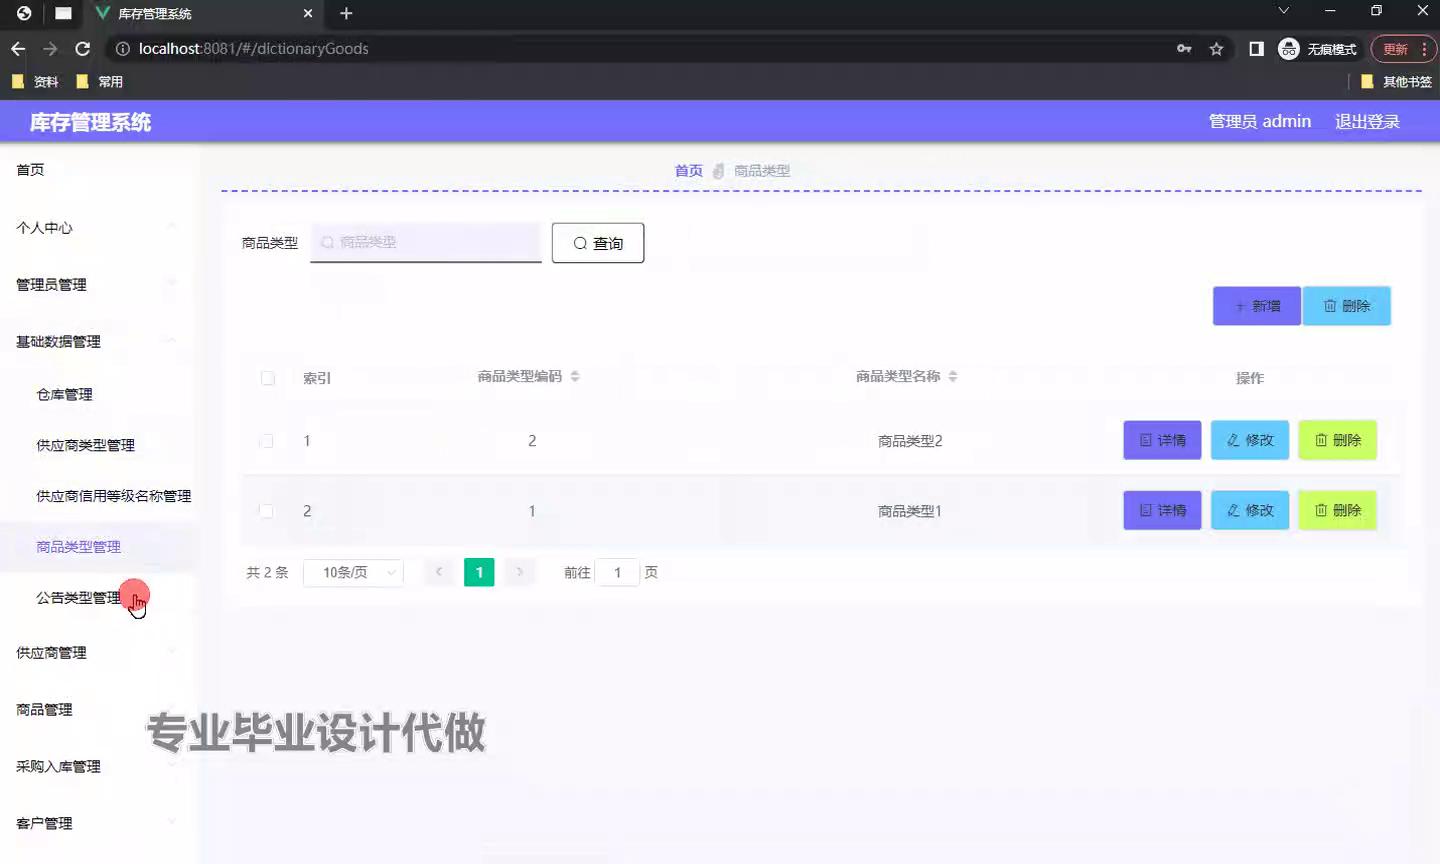Click the 退出登录 logout link
The height and width of the screenshot is (864, 1440).
tap(1367, 122)
